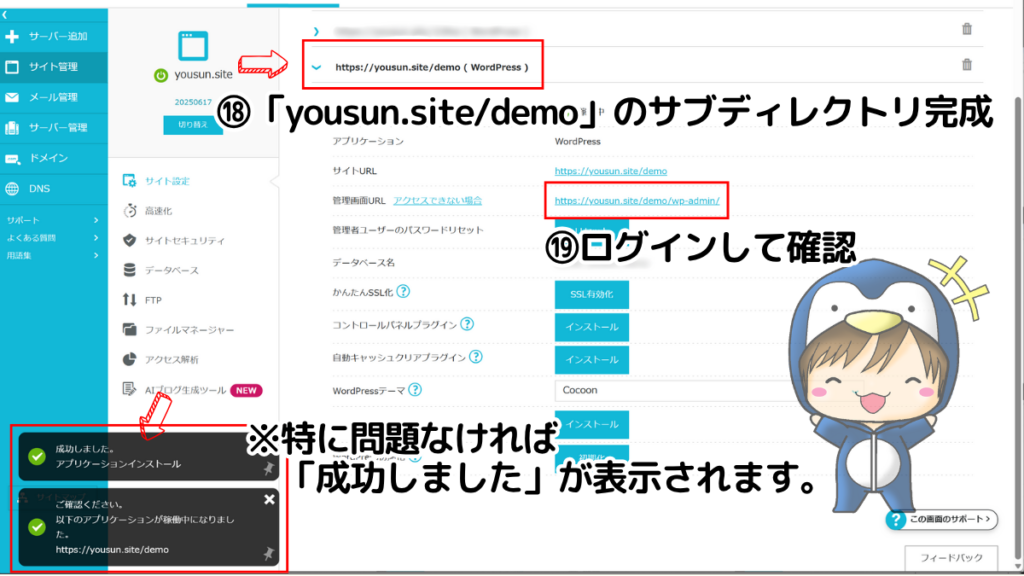
Task: Pin the 成功しました notification
Action: point(268,468)
